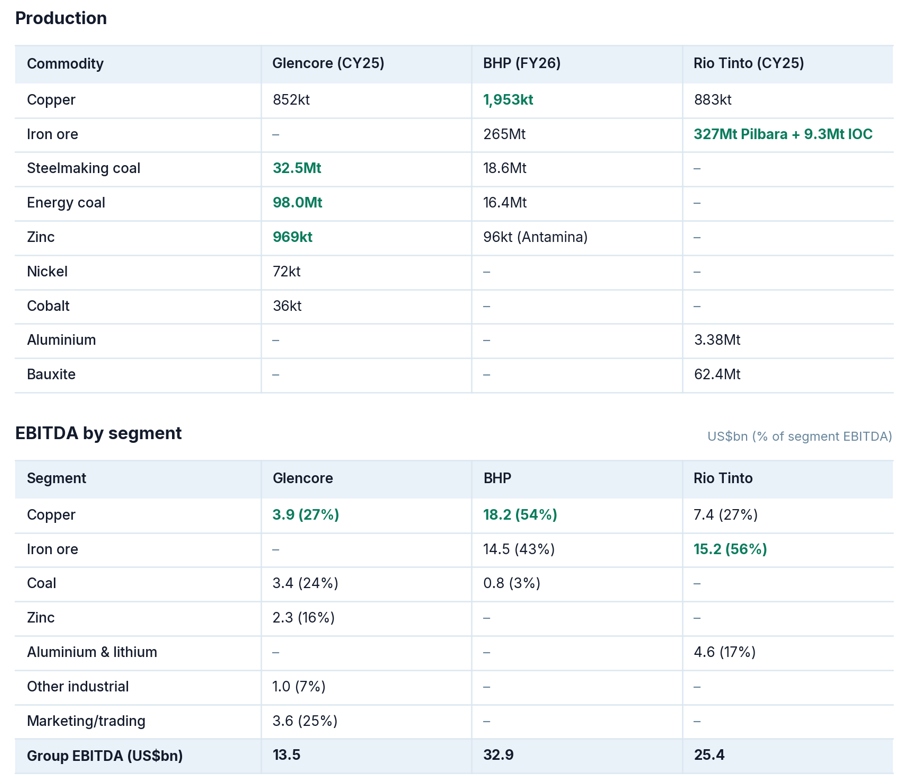Click BHP steelmaking coal "18.6Mt"
Screen dimensions: 900x780
point(505,168)
